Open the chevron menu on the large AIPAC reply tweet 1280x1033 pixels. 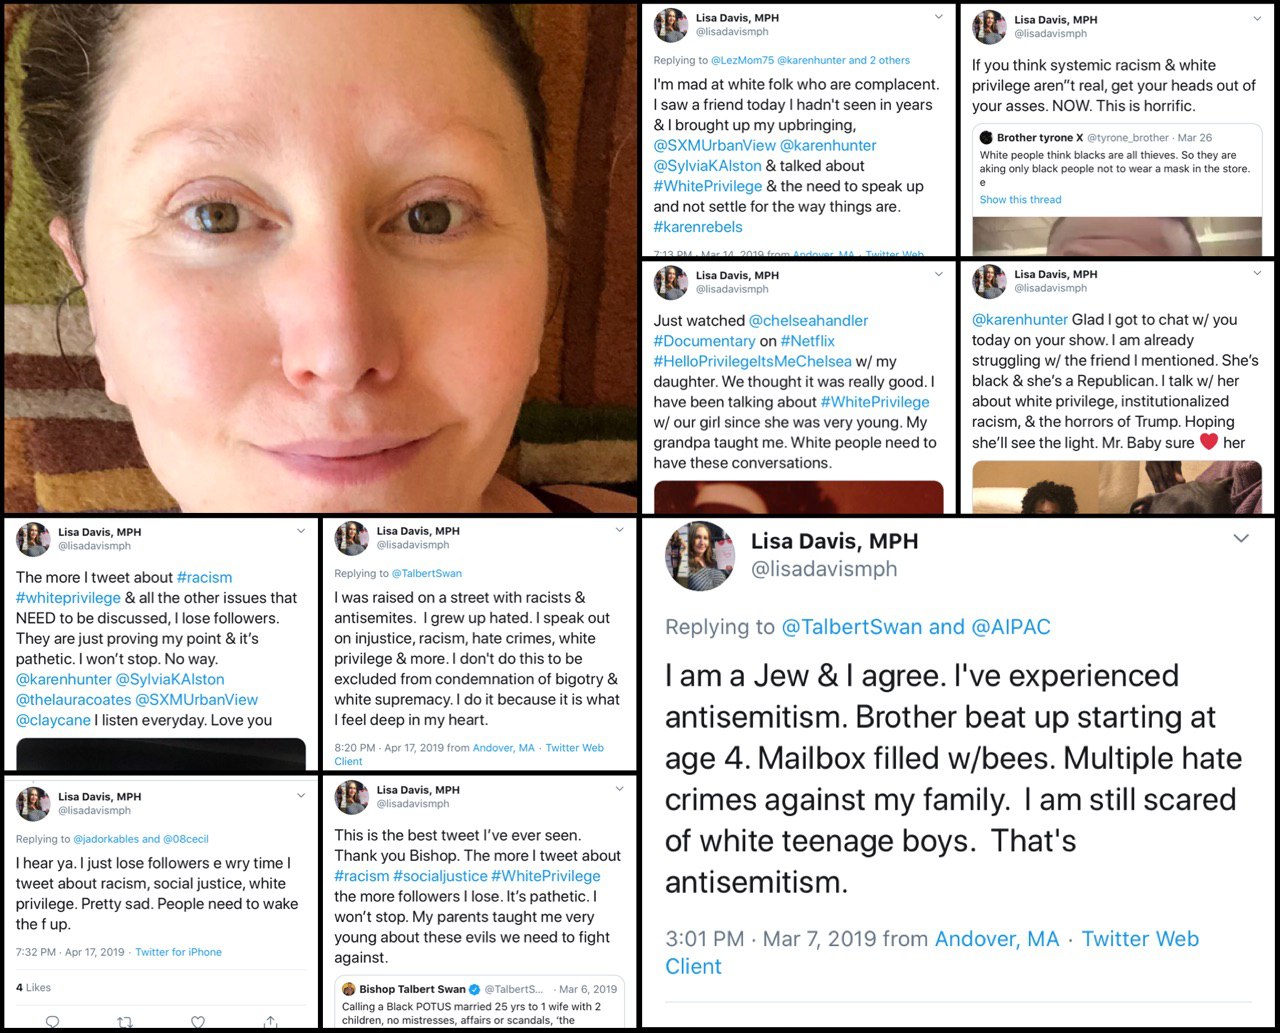[x=1241, y=538]
